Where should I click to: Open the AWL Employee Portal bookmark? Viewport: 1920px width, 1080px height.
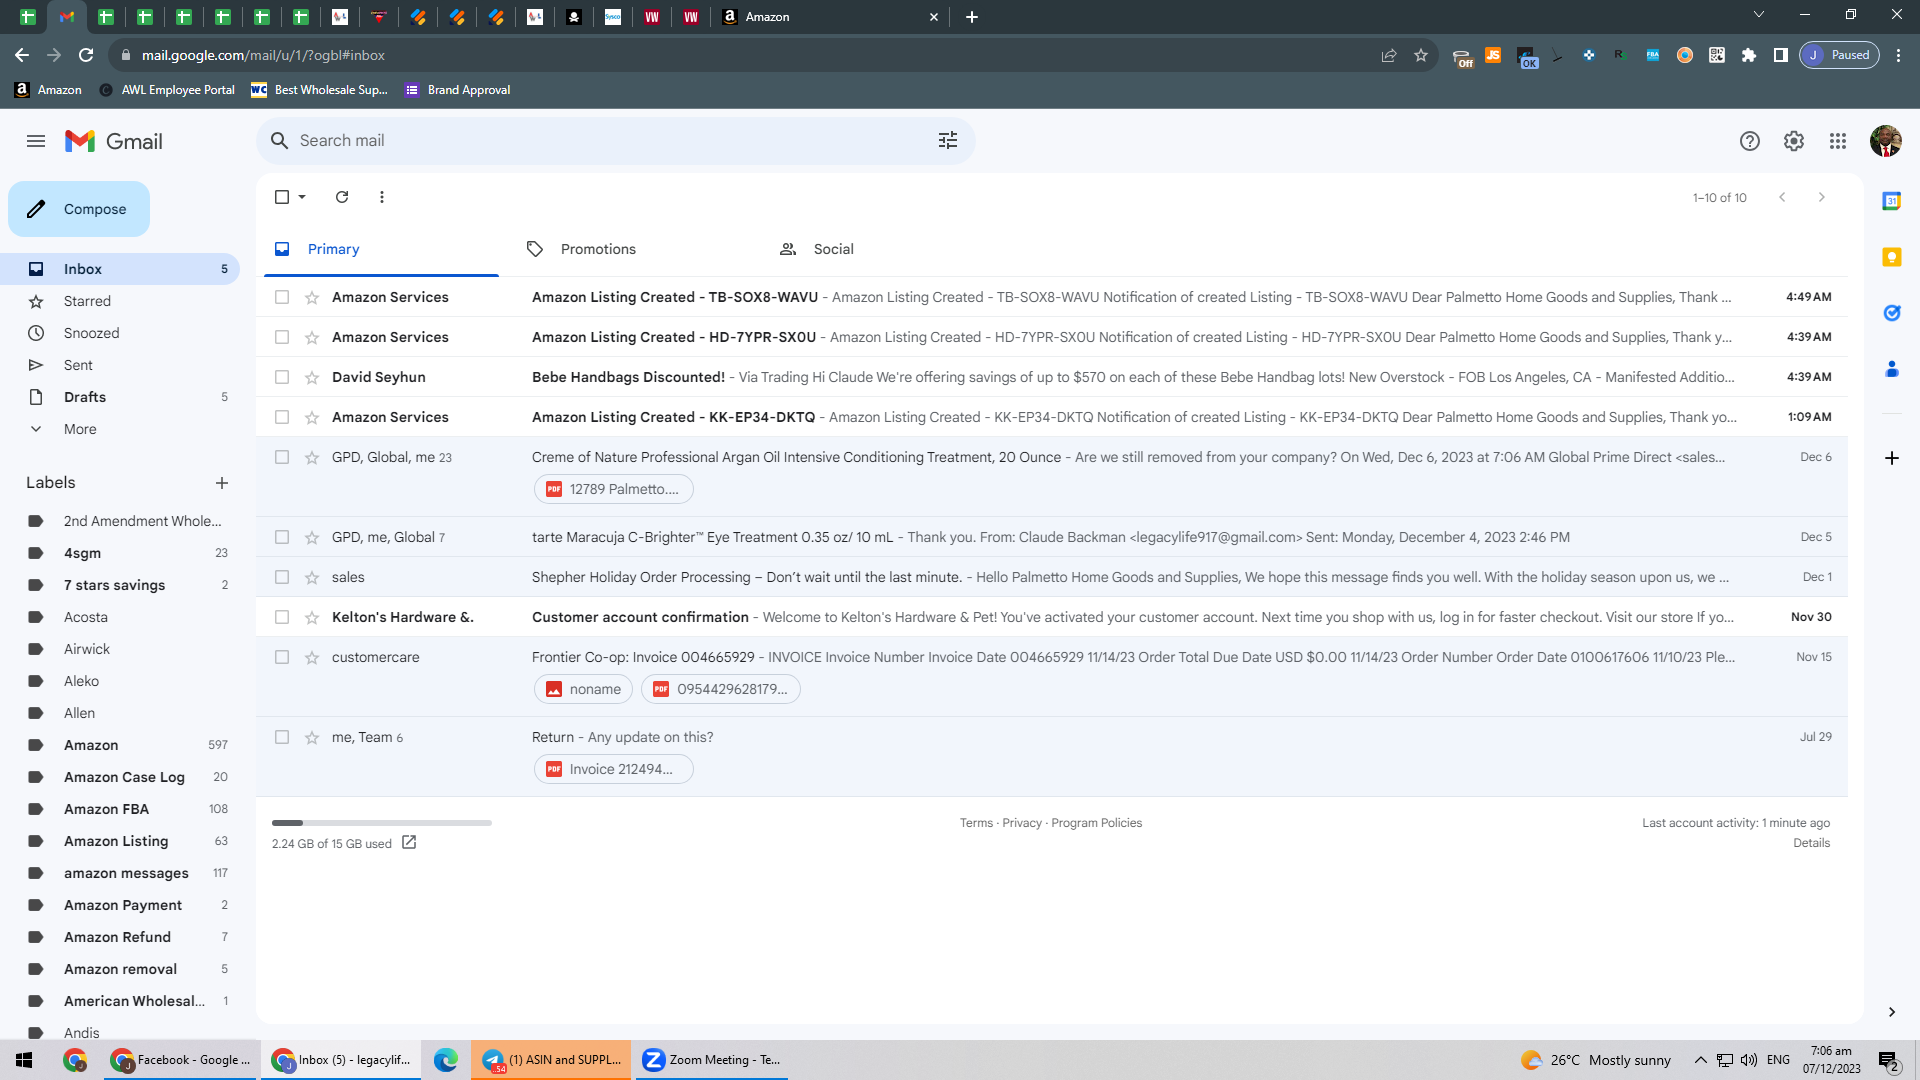pos(167,90)
